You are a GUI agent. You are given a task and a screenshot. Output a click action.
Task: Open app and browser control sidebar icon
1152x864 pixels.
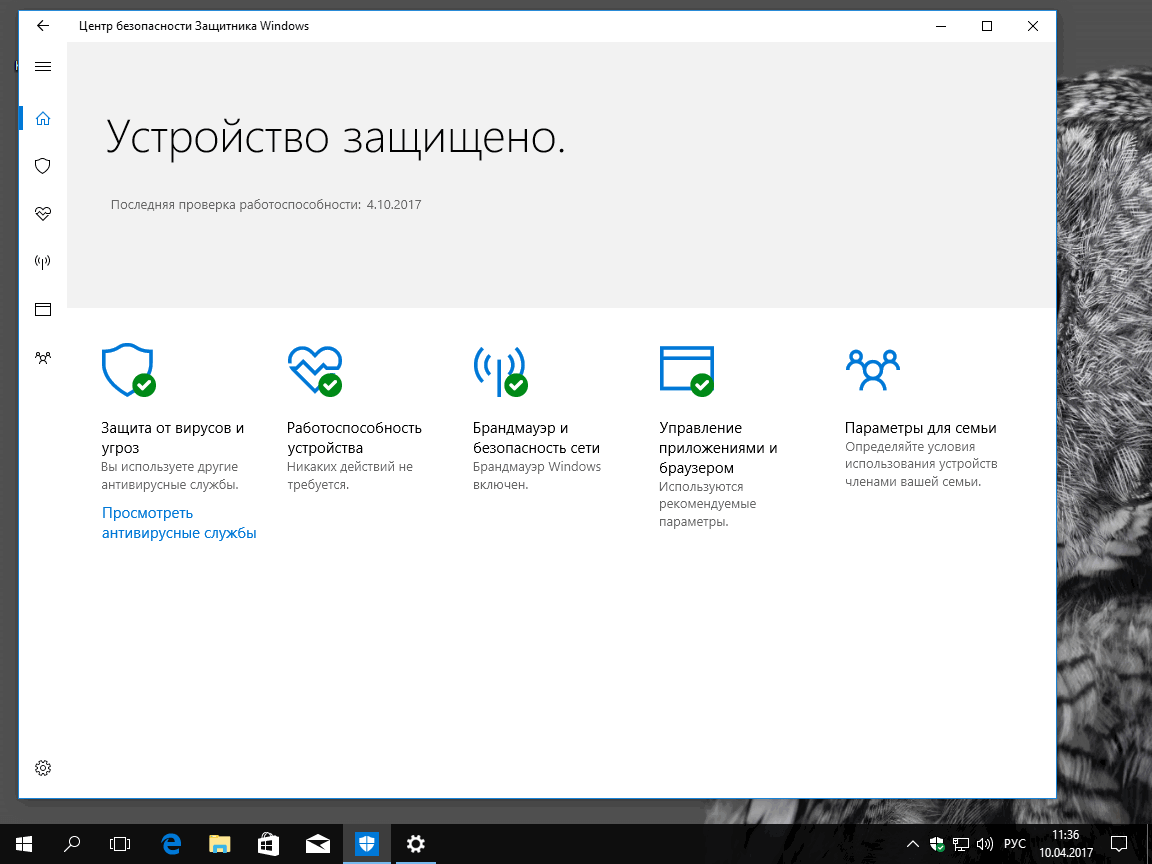[42, 309]
